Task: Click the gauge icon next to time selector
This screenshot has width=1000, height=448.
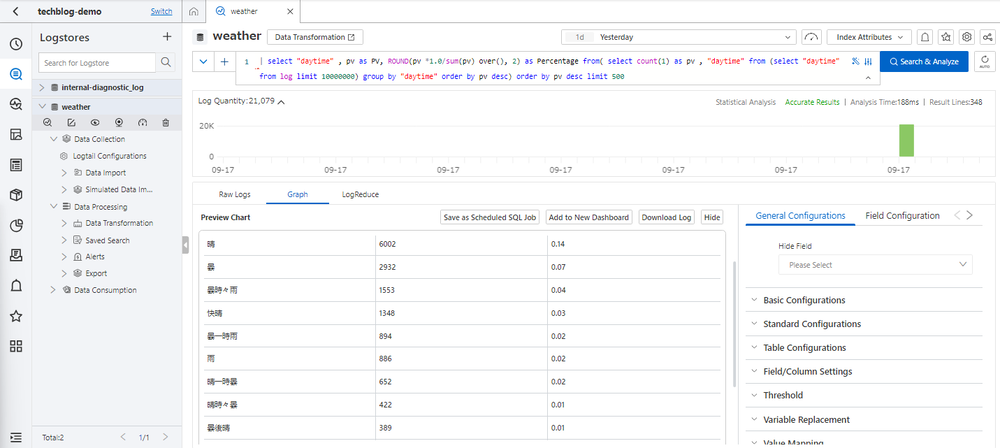Action: [811, 37]
